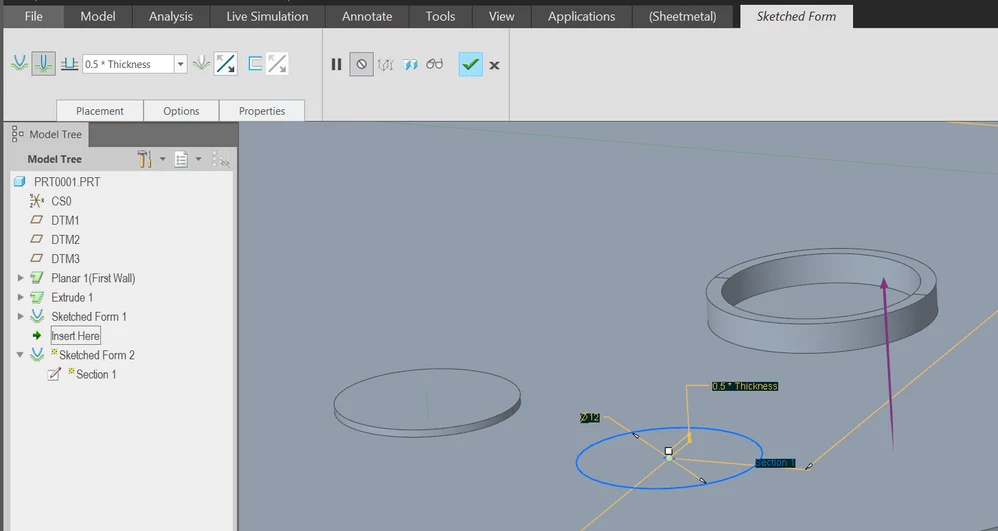Select the Extrude 1 feature
Image resolution: width=998 pixels, height=531 pixels.
click(x=72, y=297)
